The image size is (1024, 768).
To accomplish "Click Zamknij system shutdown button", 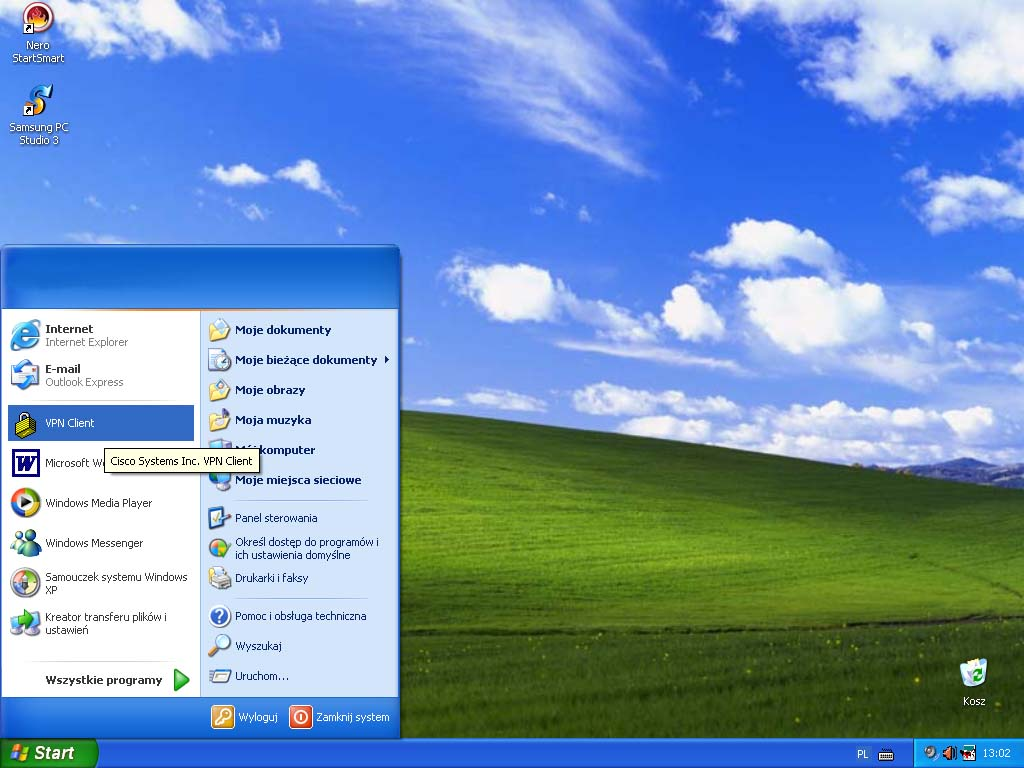I will [x=340, y=716].
